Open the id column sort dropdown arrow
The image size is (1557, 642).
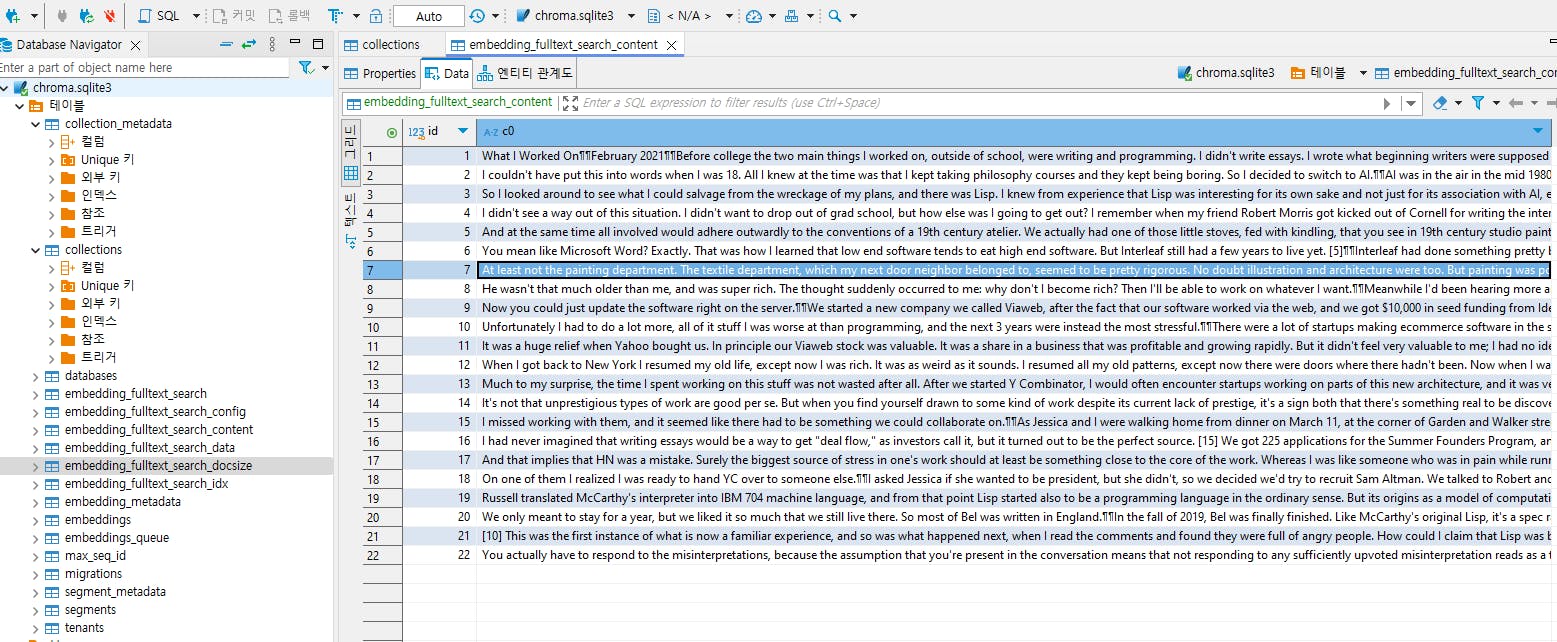point(462,131)
